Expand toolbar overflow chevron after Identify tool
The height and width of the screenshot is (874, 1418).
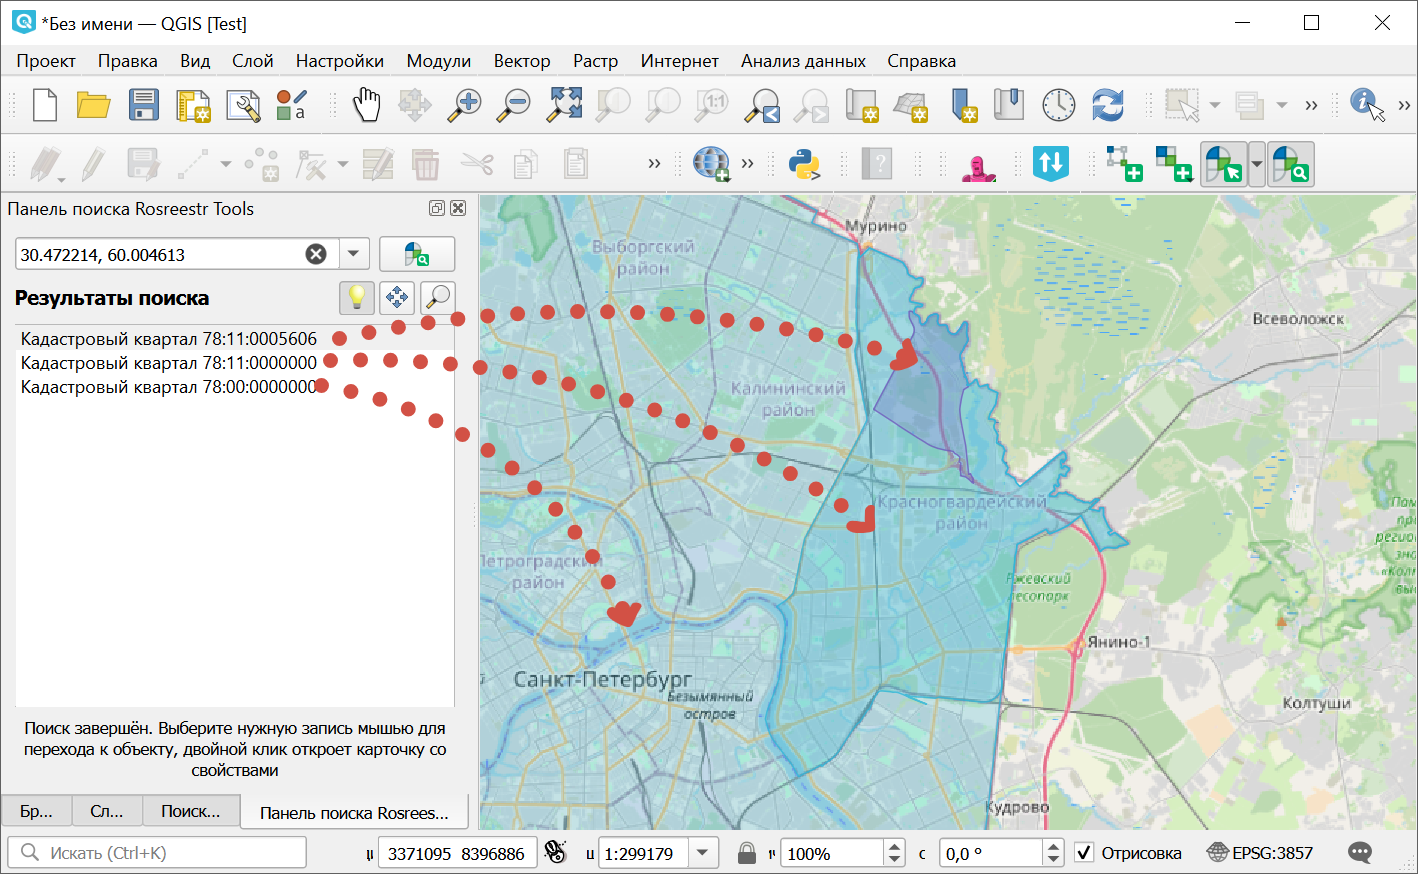1404,105
